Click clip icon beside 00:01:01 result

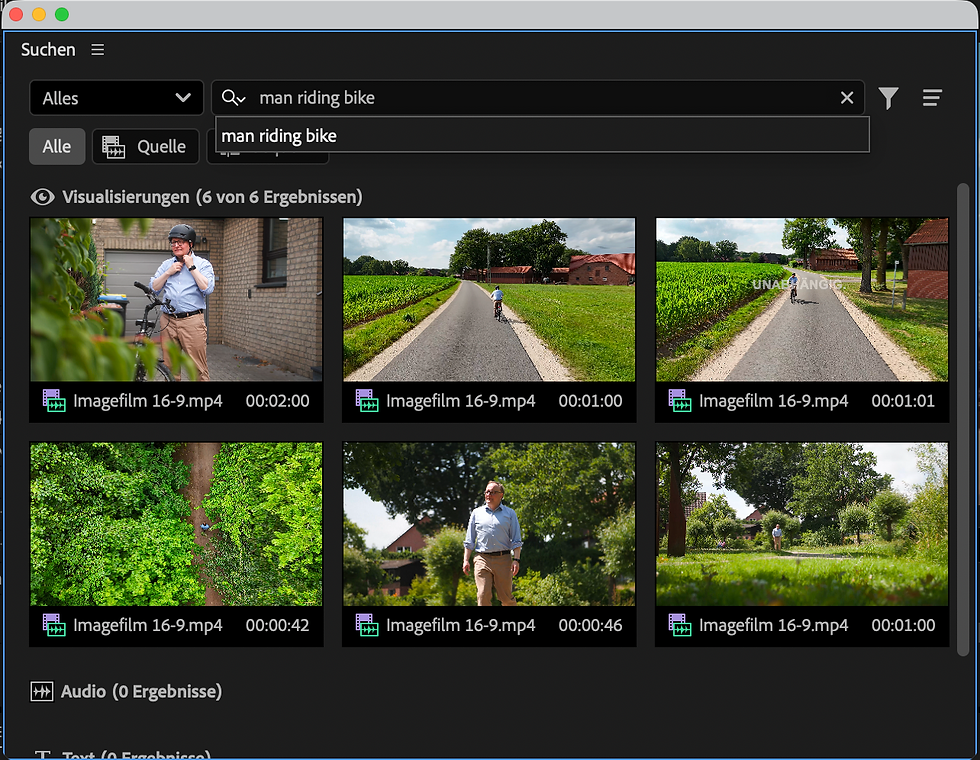(x=680, y=400)
